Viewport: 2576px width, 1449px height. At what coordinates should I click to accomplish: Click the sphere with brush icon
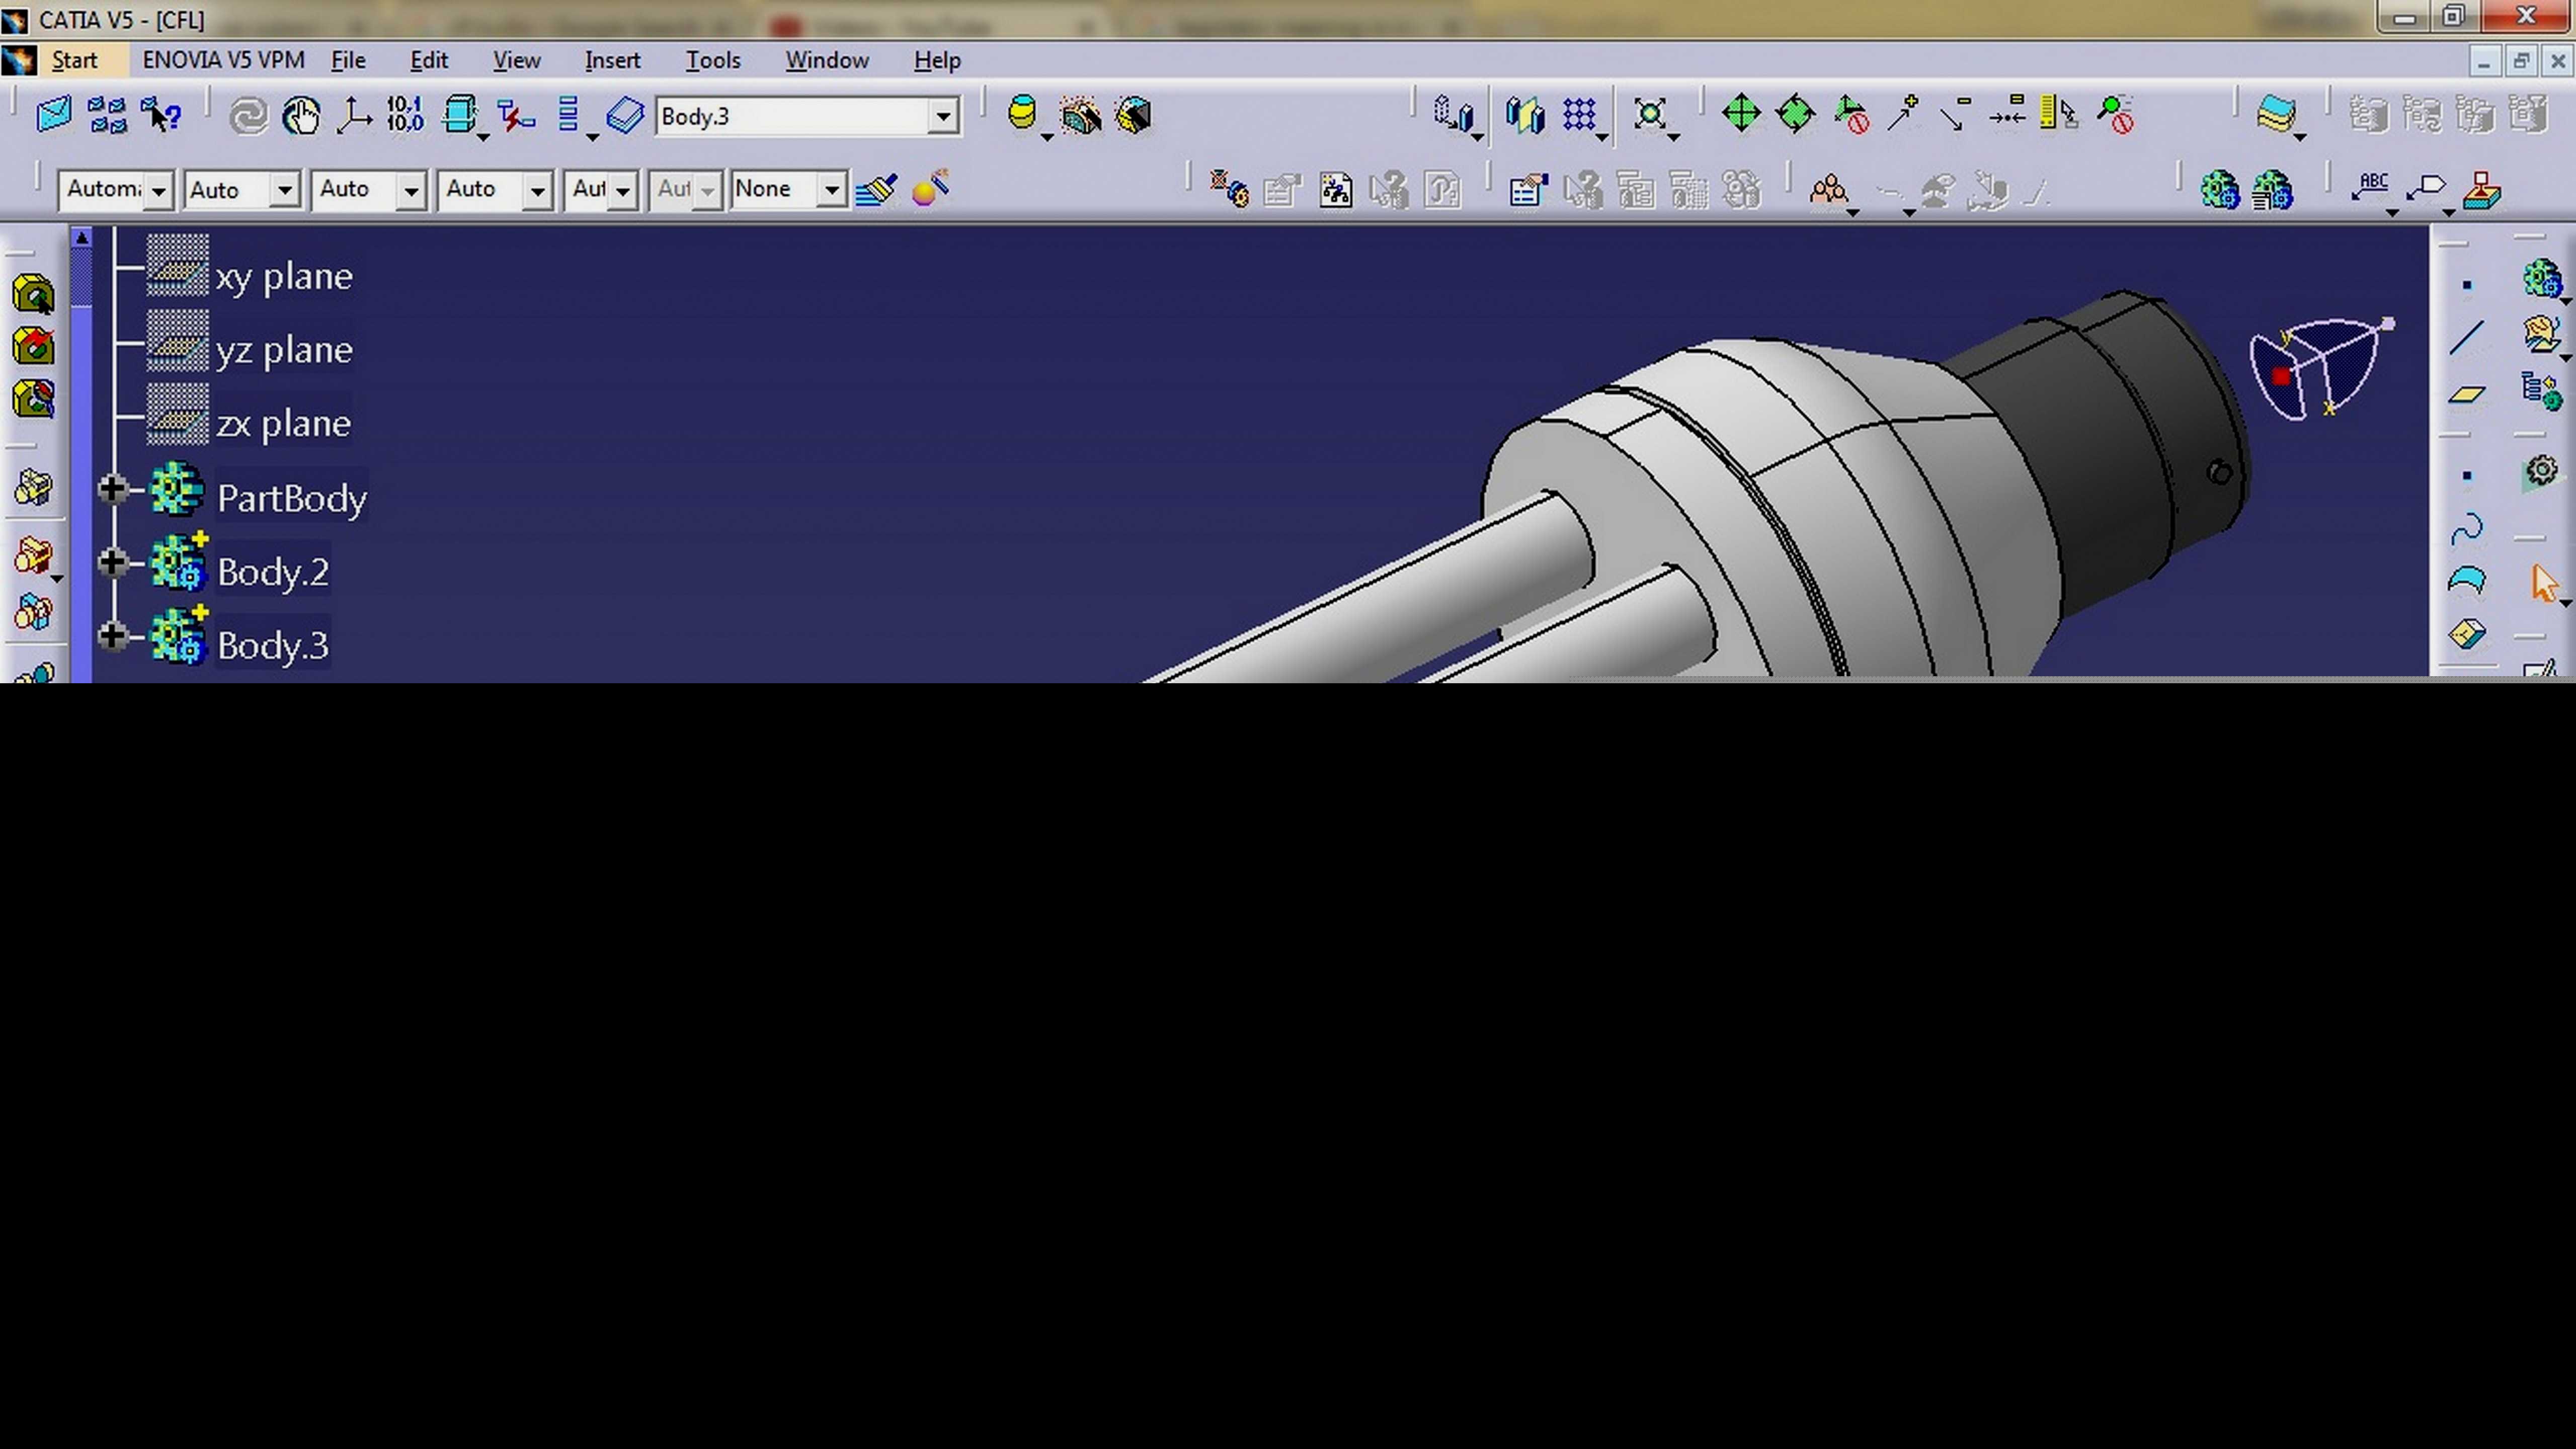[930, 188]
